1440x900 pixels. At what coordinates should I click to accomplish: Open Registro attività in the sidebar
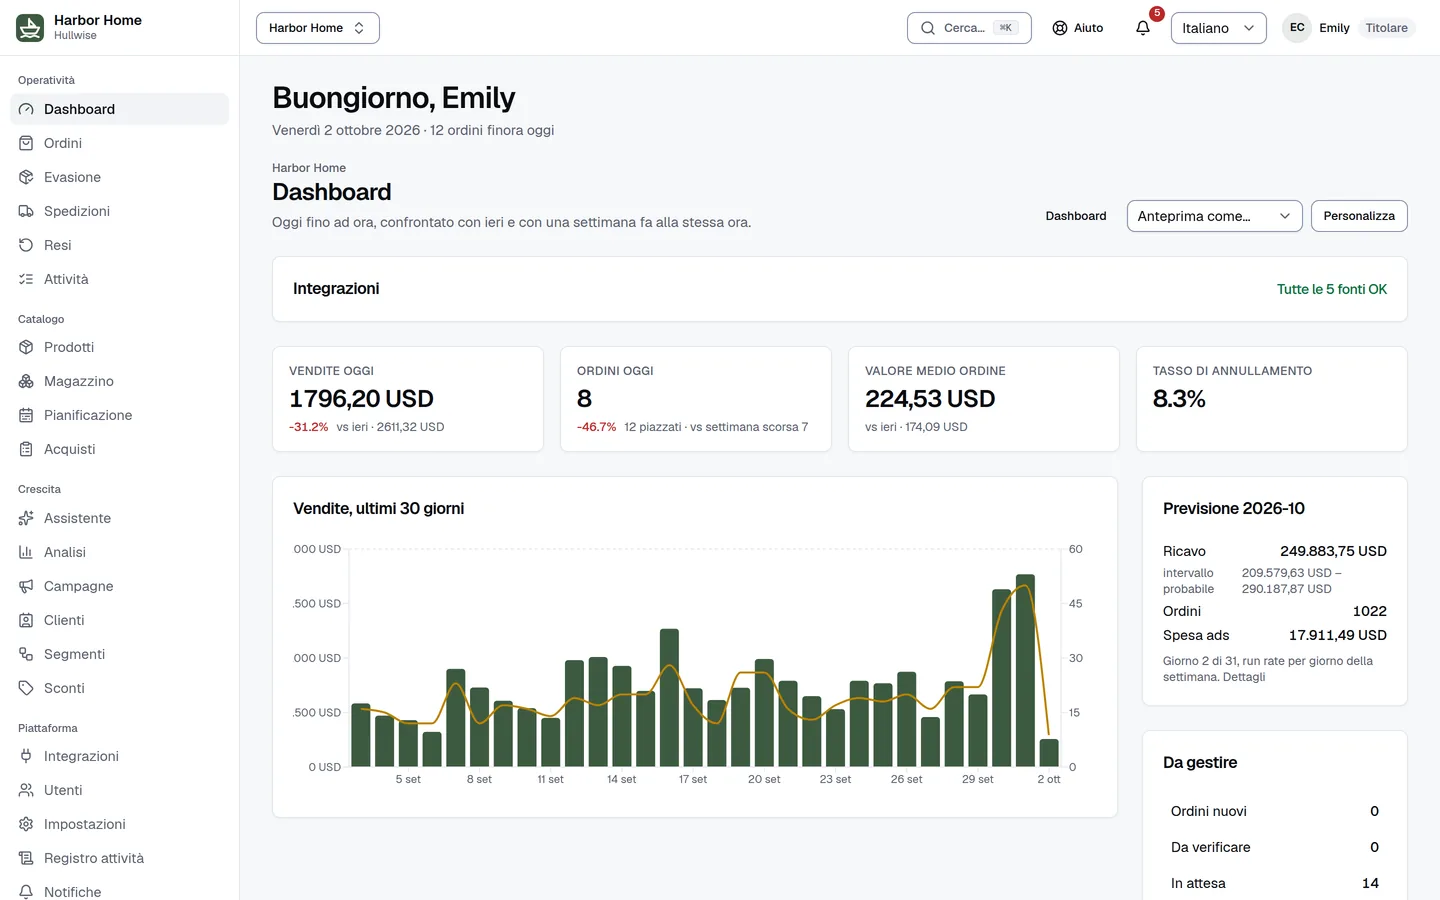(119, 858)
